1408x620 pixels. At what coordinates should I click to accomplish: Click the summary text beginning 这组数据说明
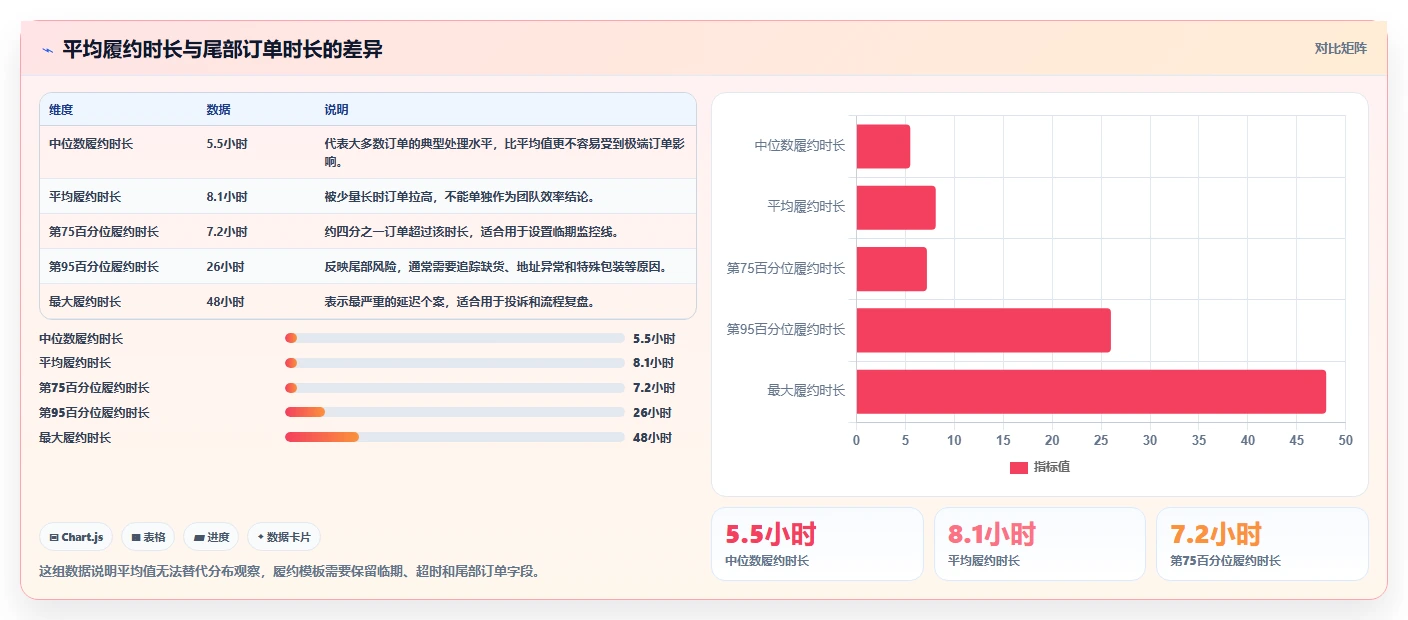tap(290, 572)
